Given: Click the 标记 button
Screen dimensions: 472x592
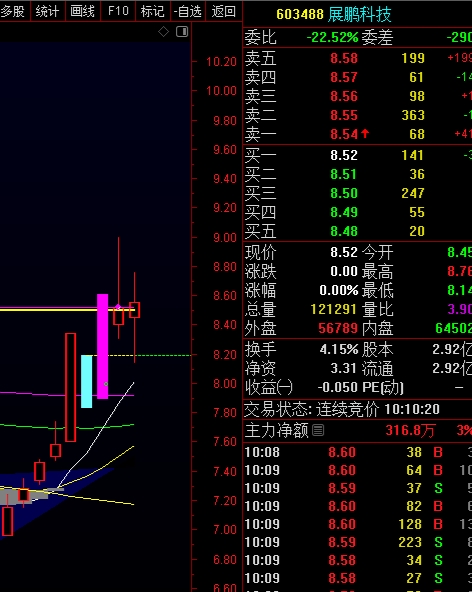Looking at the screenshot, I should click(x=153, y=11).
